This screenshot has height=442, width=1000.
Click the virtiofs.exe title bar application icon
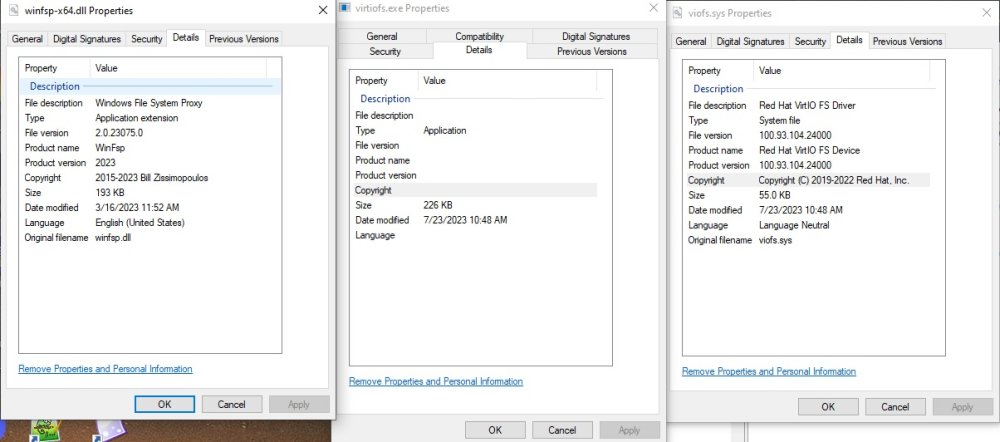point(344,8)
